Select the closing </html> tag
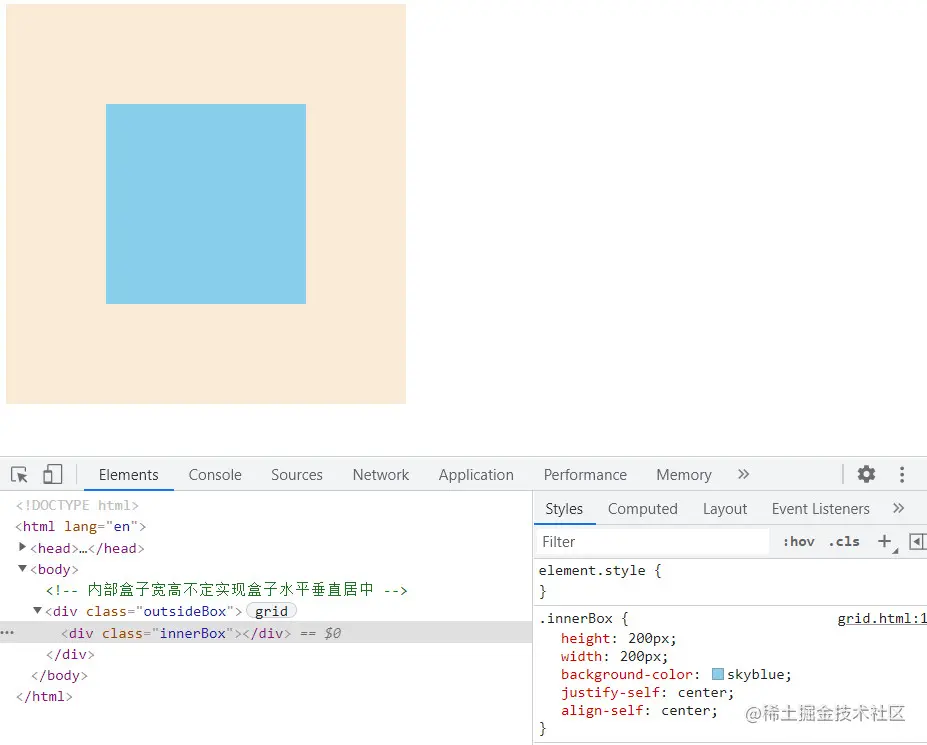Screen dimensions: 927x745 [x=44, y=697]
